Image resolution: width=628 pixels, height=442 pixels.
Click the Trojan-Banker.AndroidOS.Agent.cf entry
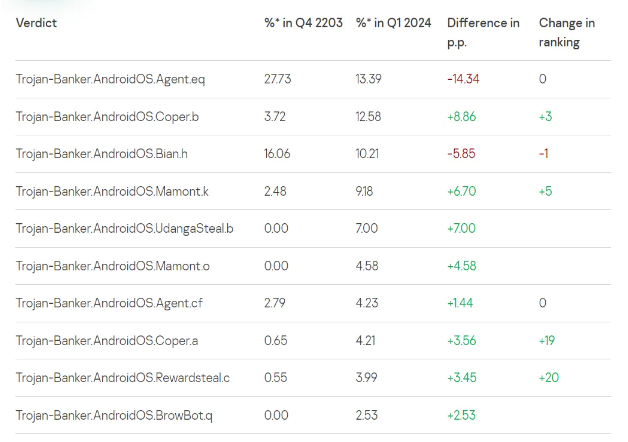coord(109,303)
